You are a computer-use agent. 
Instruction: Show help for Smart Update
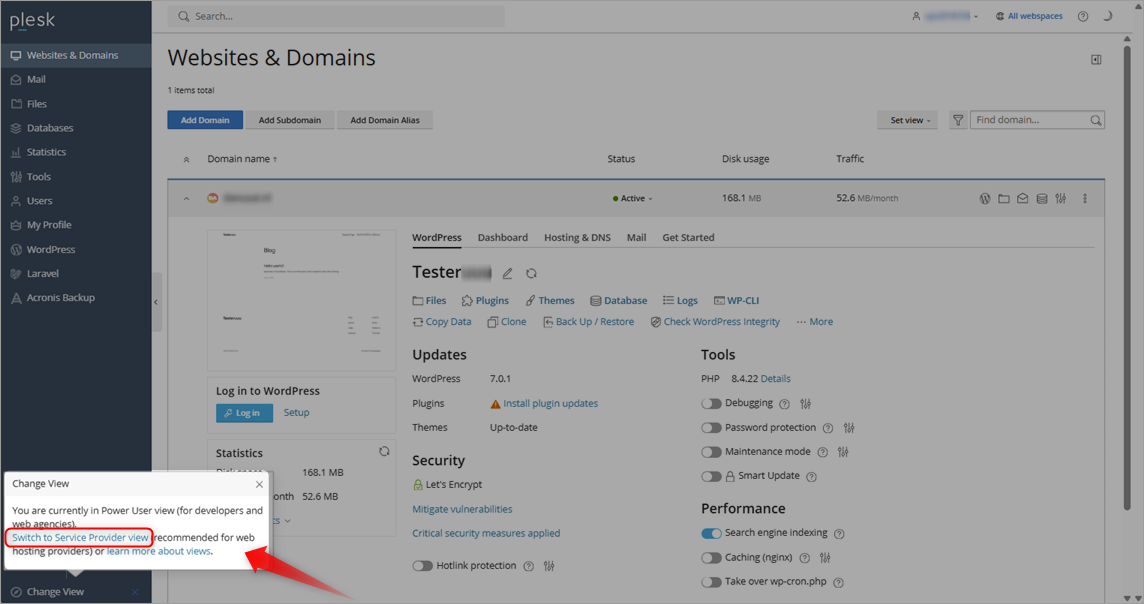(x=811, y=477)
